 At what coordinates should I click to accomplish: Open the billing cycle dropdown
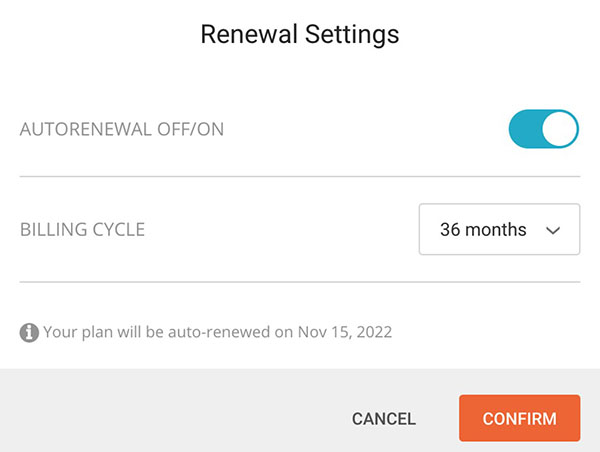pos(498,230)
